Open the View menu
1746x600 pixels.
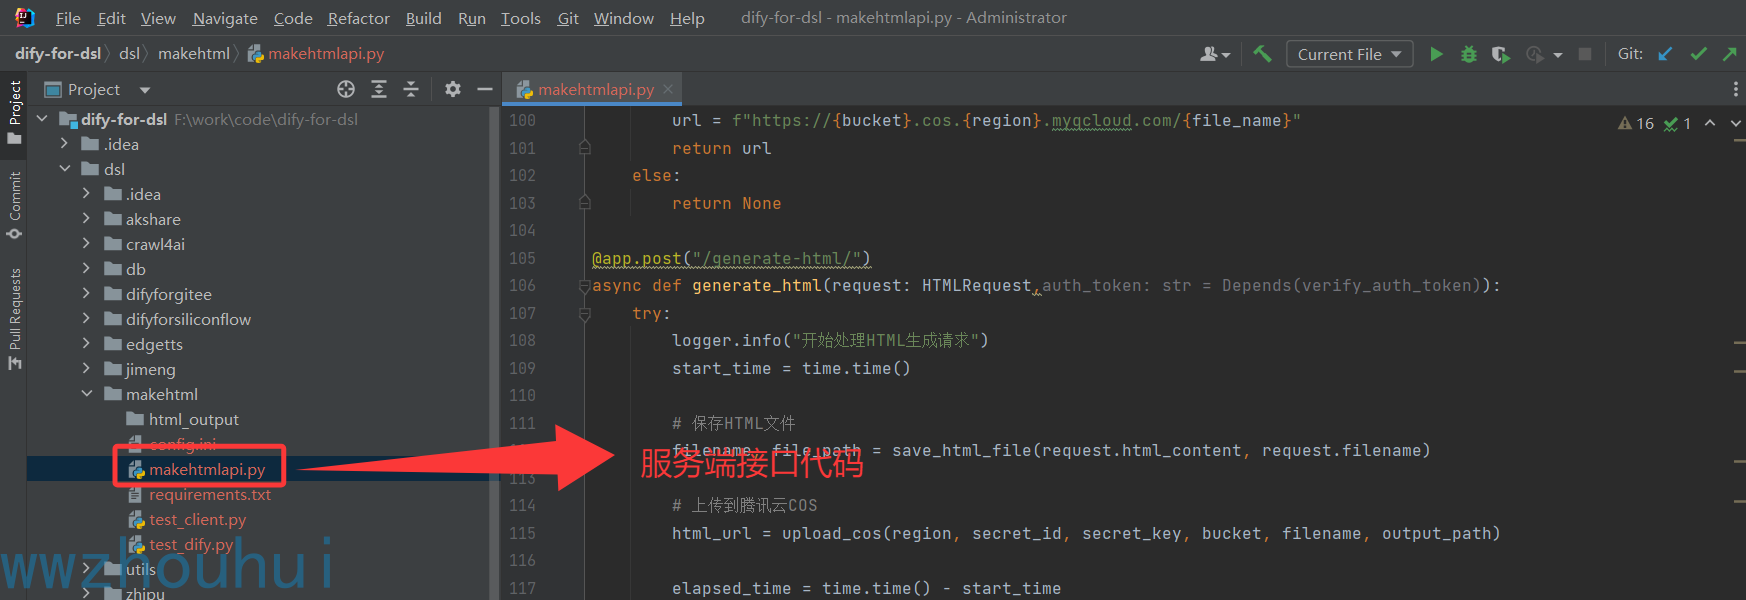coord(158,18)
